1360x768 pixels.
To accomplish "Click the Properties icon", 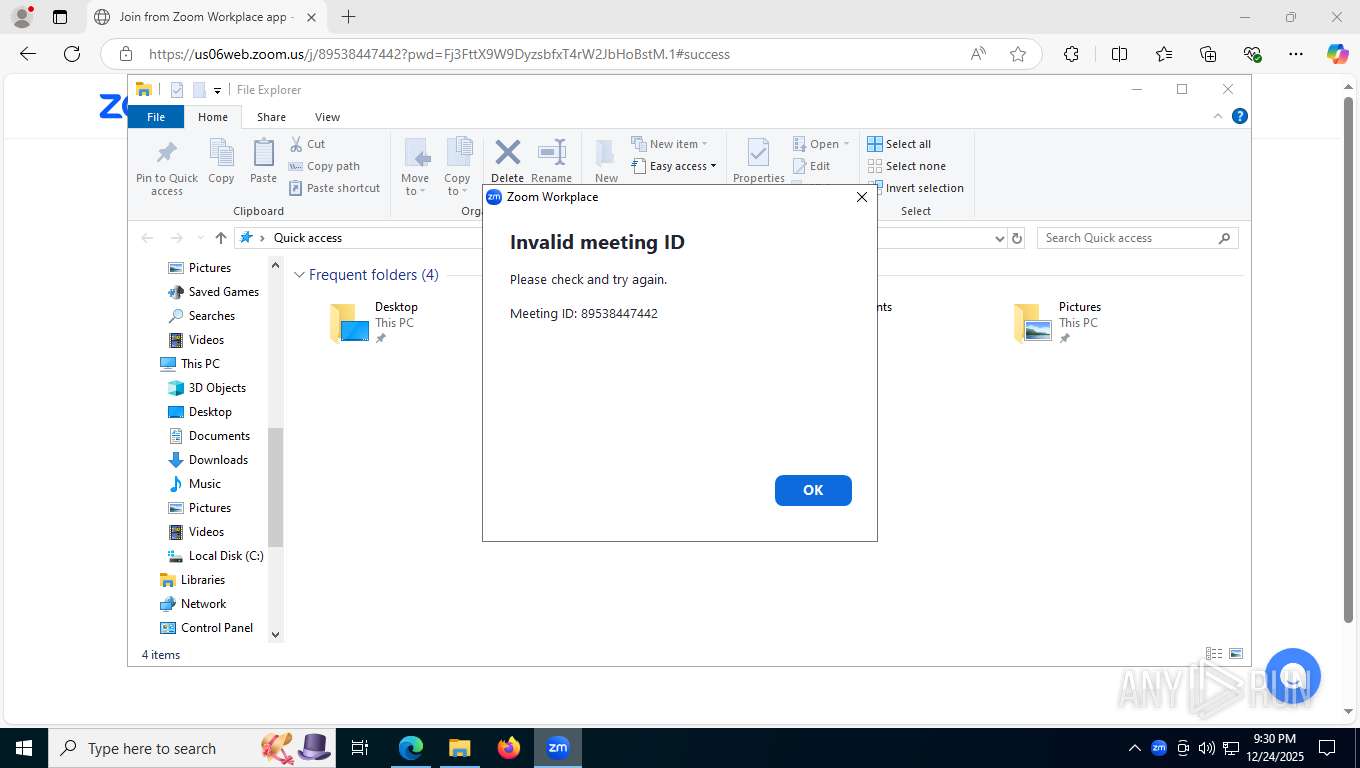I will 759,153.
